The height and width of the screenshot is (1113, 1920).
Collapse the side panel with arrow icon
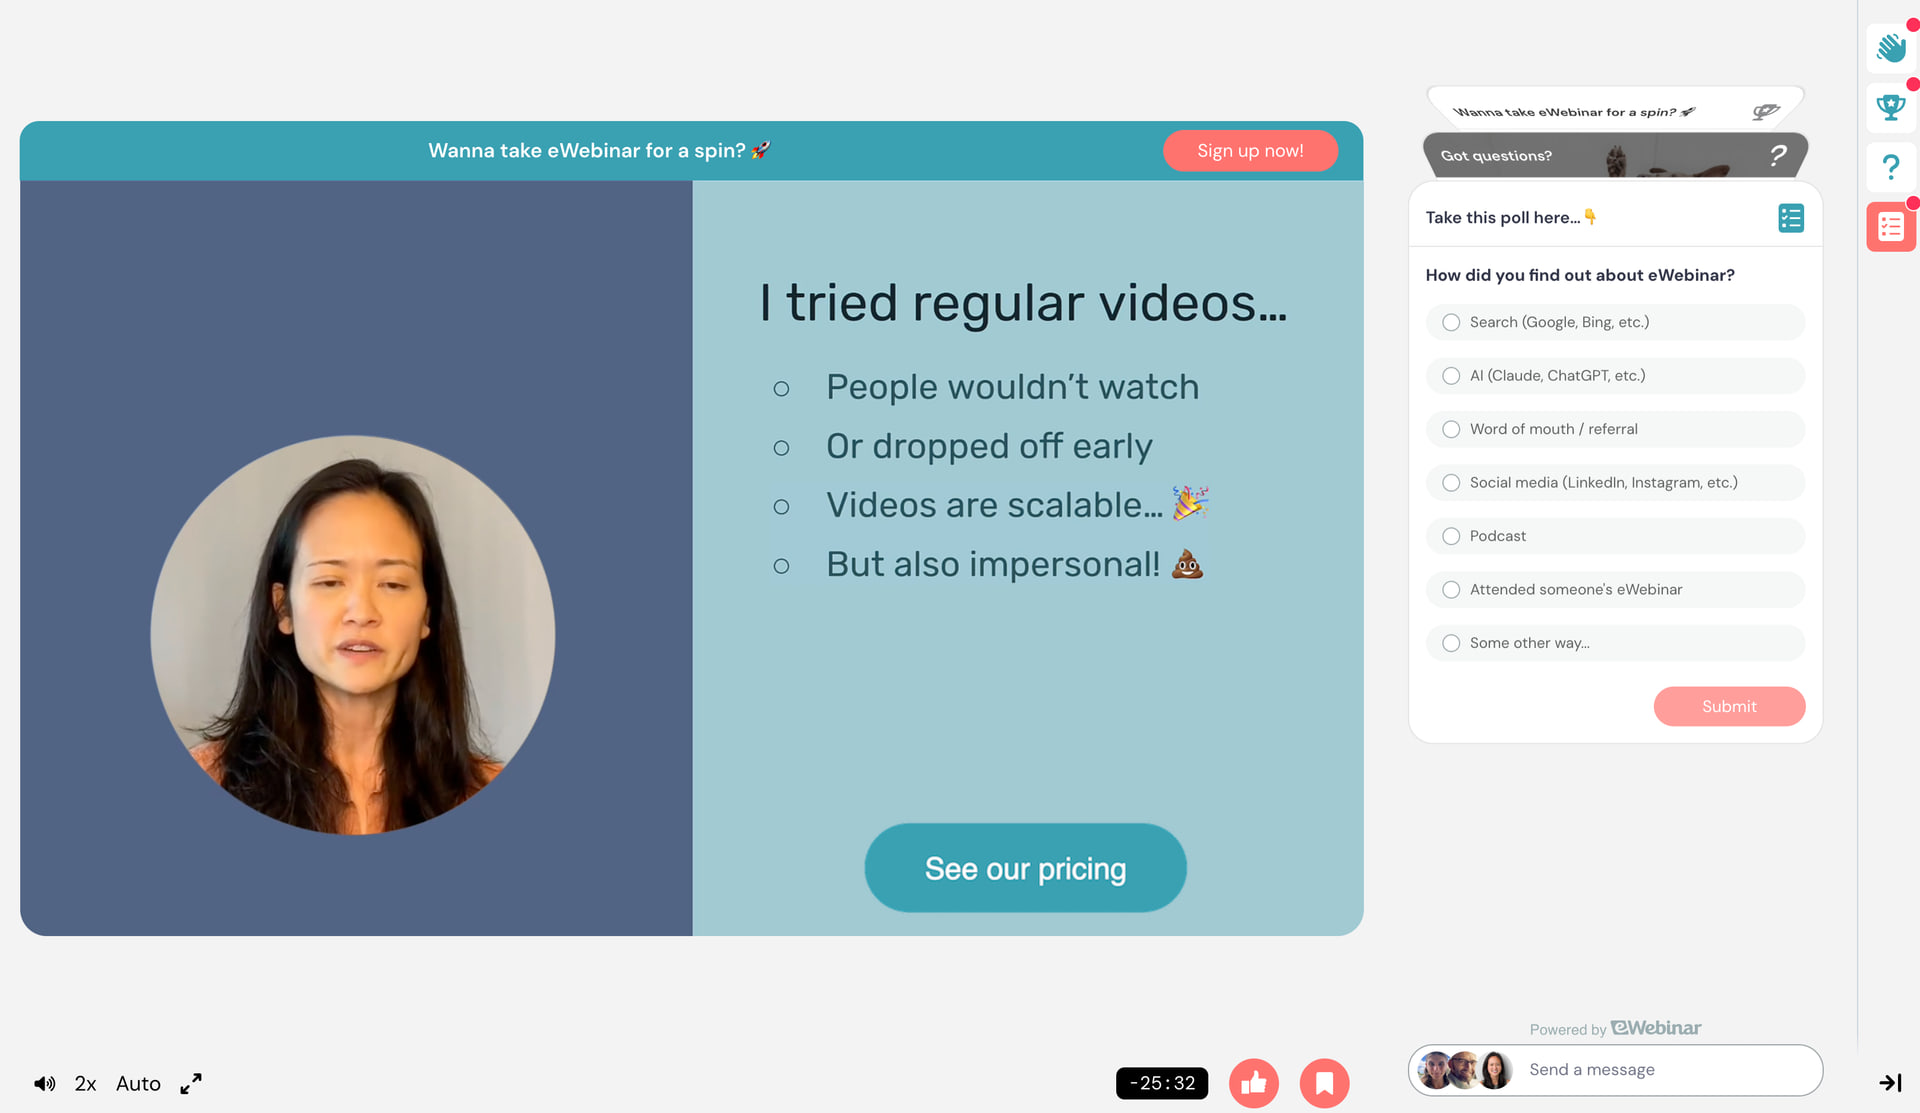pyautogui.click(x=1890, y=1083)
